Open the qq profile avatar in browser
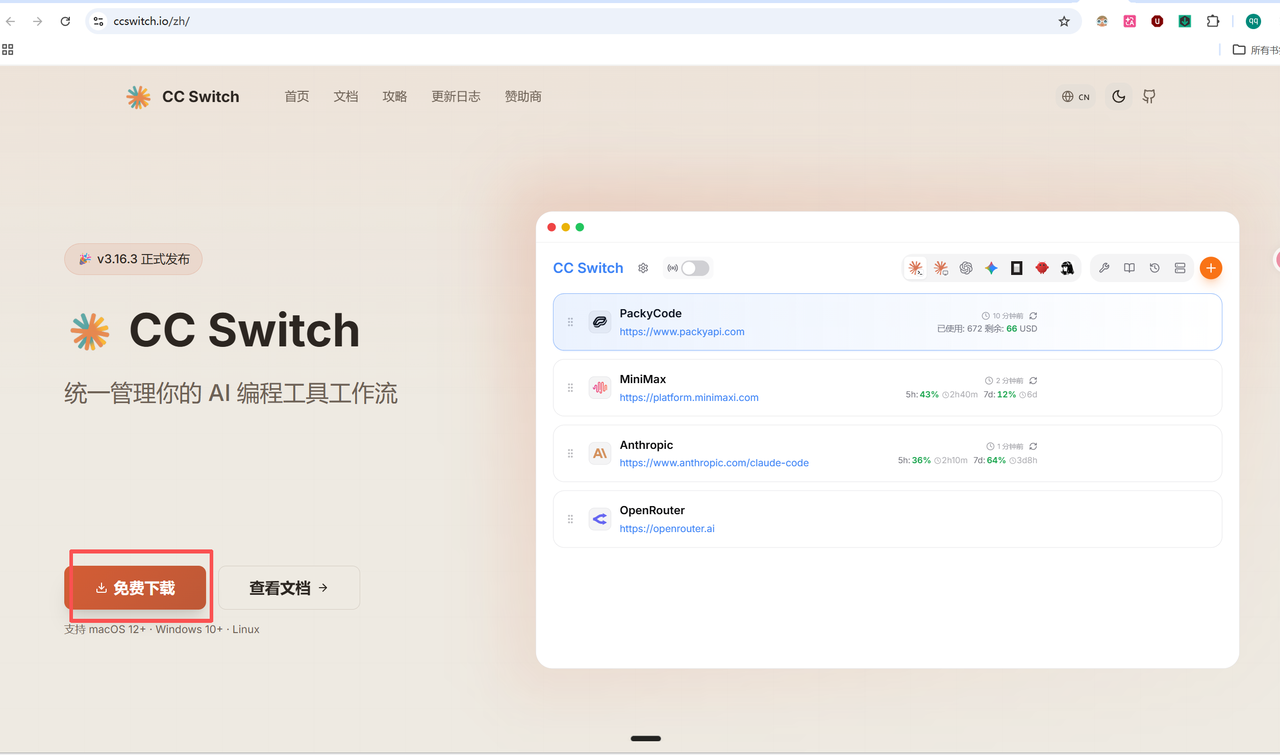1280x755 pixels. coord(1253,21)
